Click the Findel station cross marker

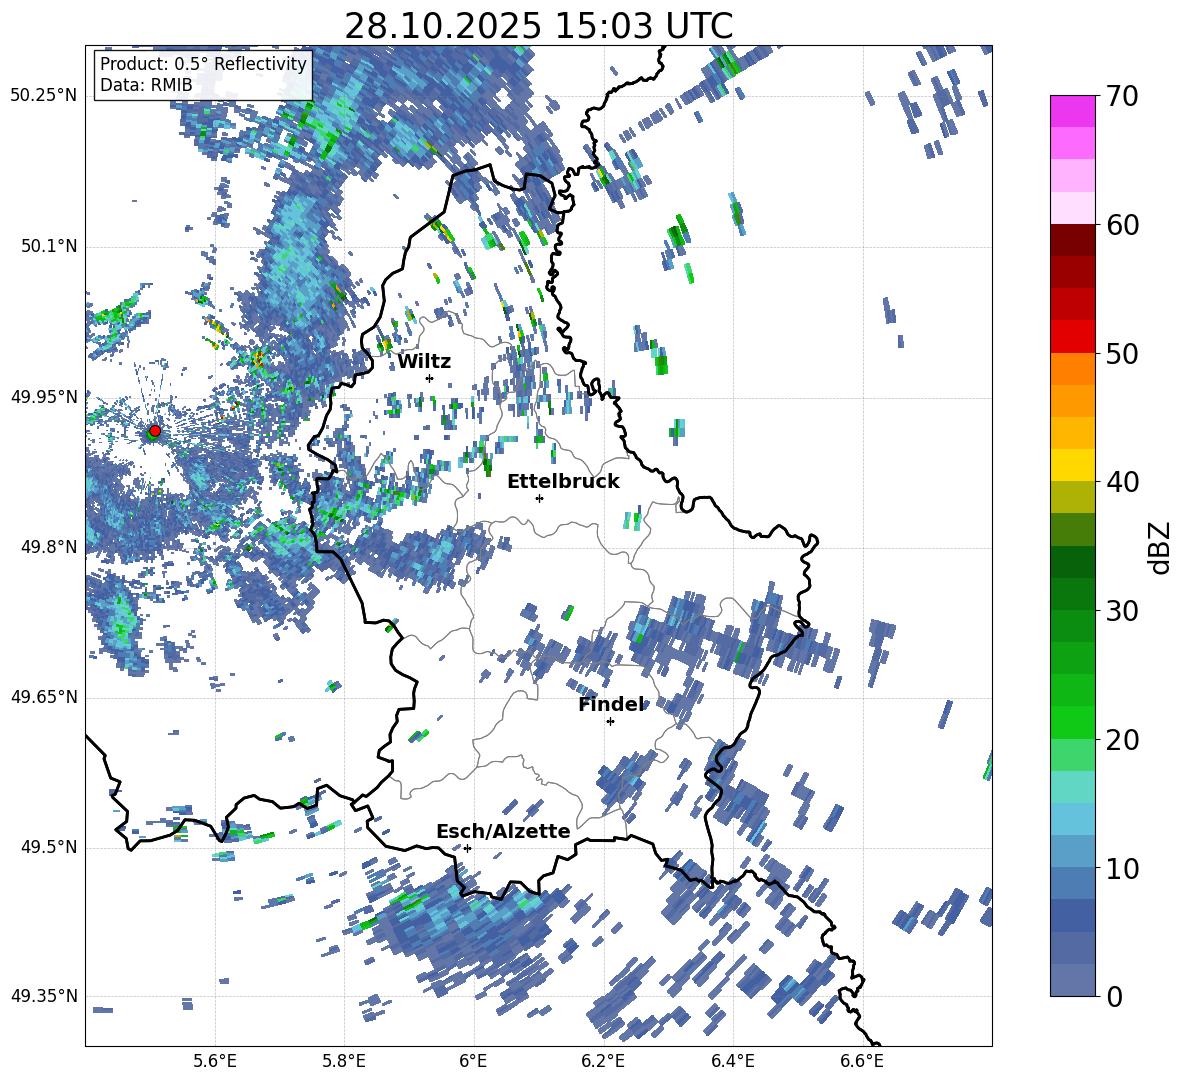pos(610,722)
